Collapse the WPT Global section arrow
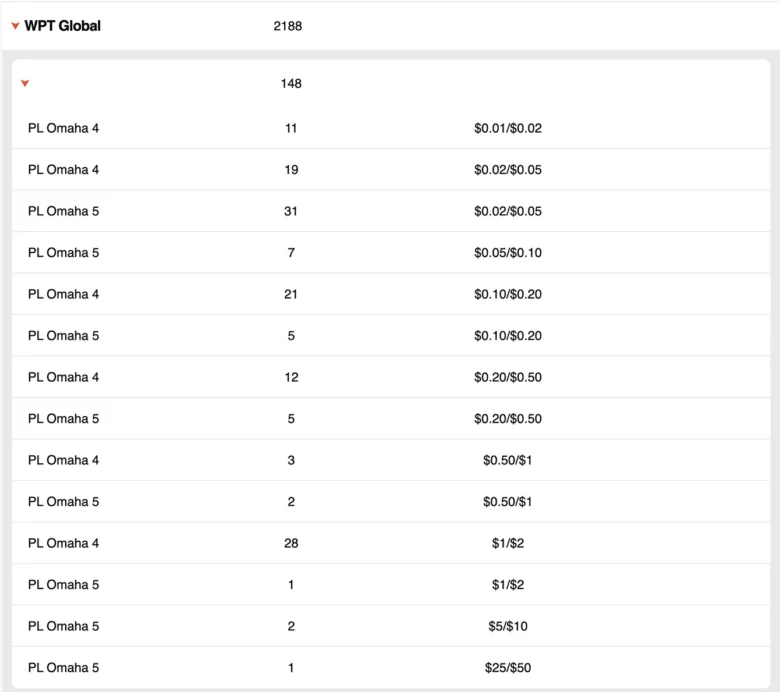This screenshot has width=780, height=692. point(15,26)
